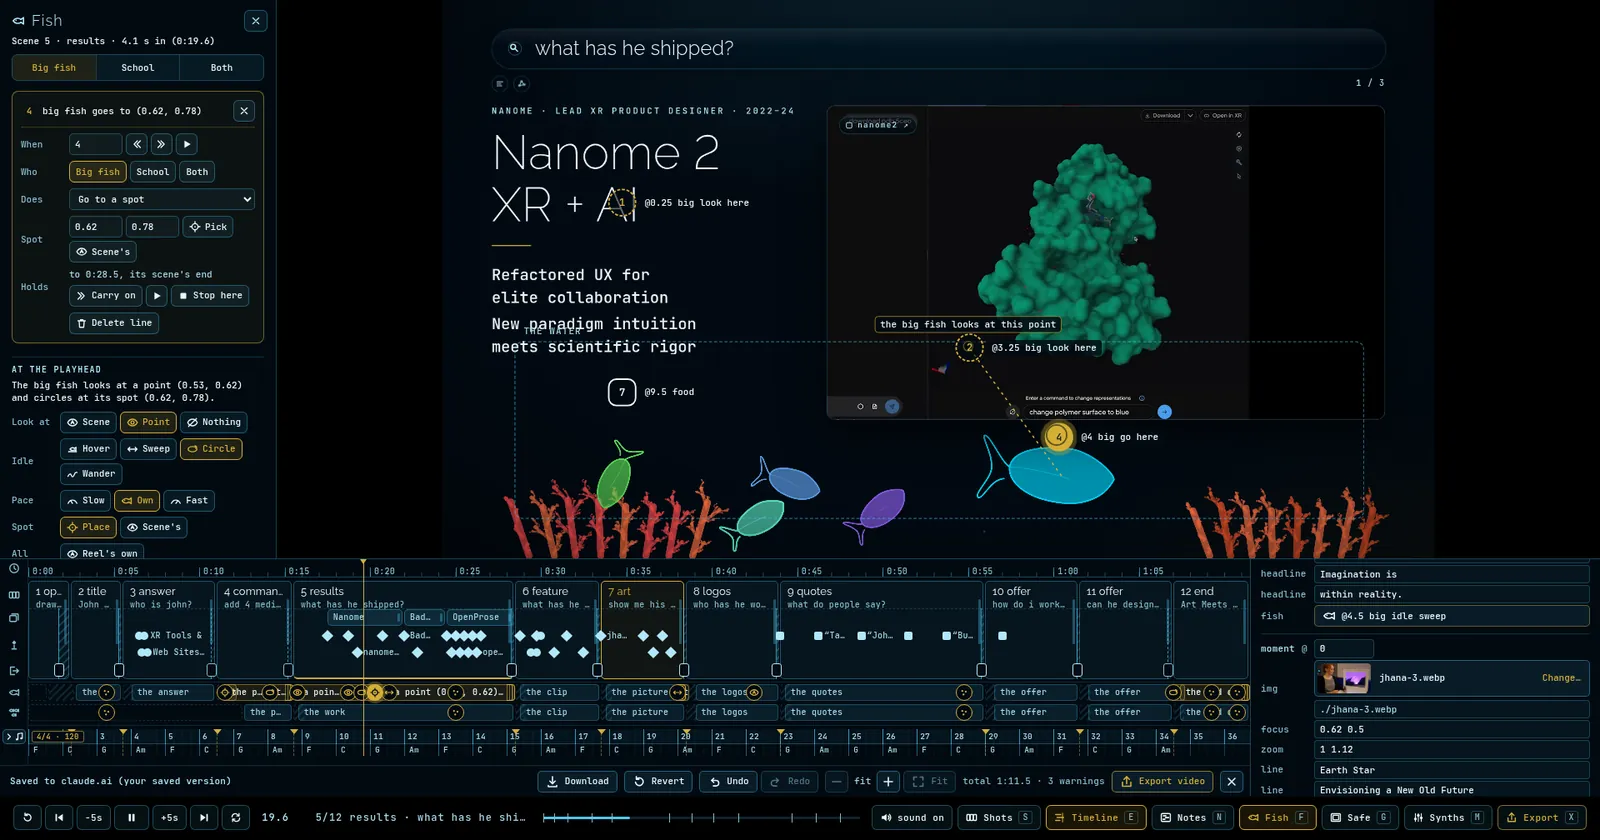Revert to saved version

659,781
